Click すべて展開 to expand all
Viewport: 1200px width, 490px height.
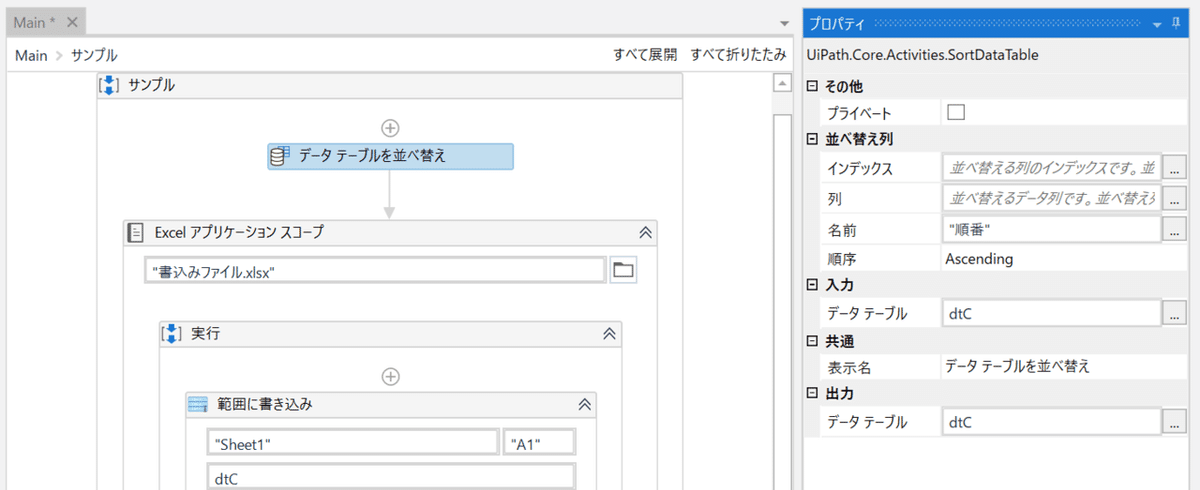click(645, 55)
